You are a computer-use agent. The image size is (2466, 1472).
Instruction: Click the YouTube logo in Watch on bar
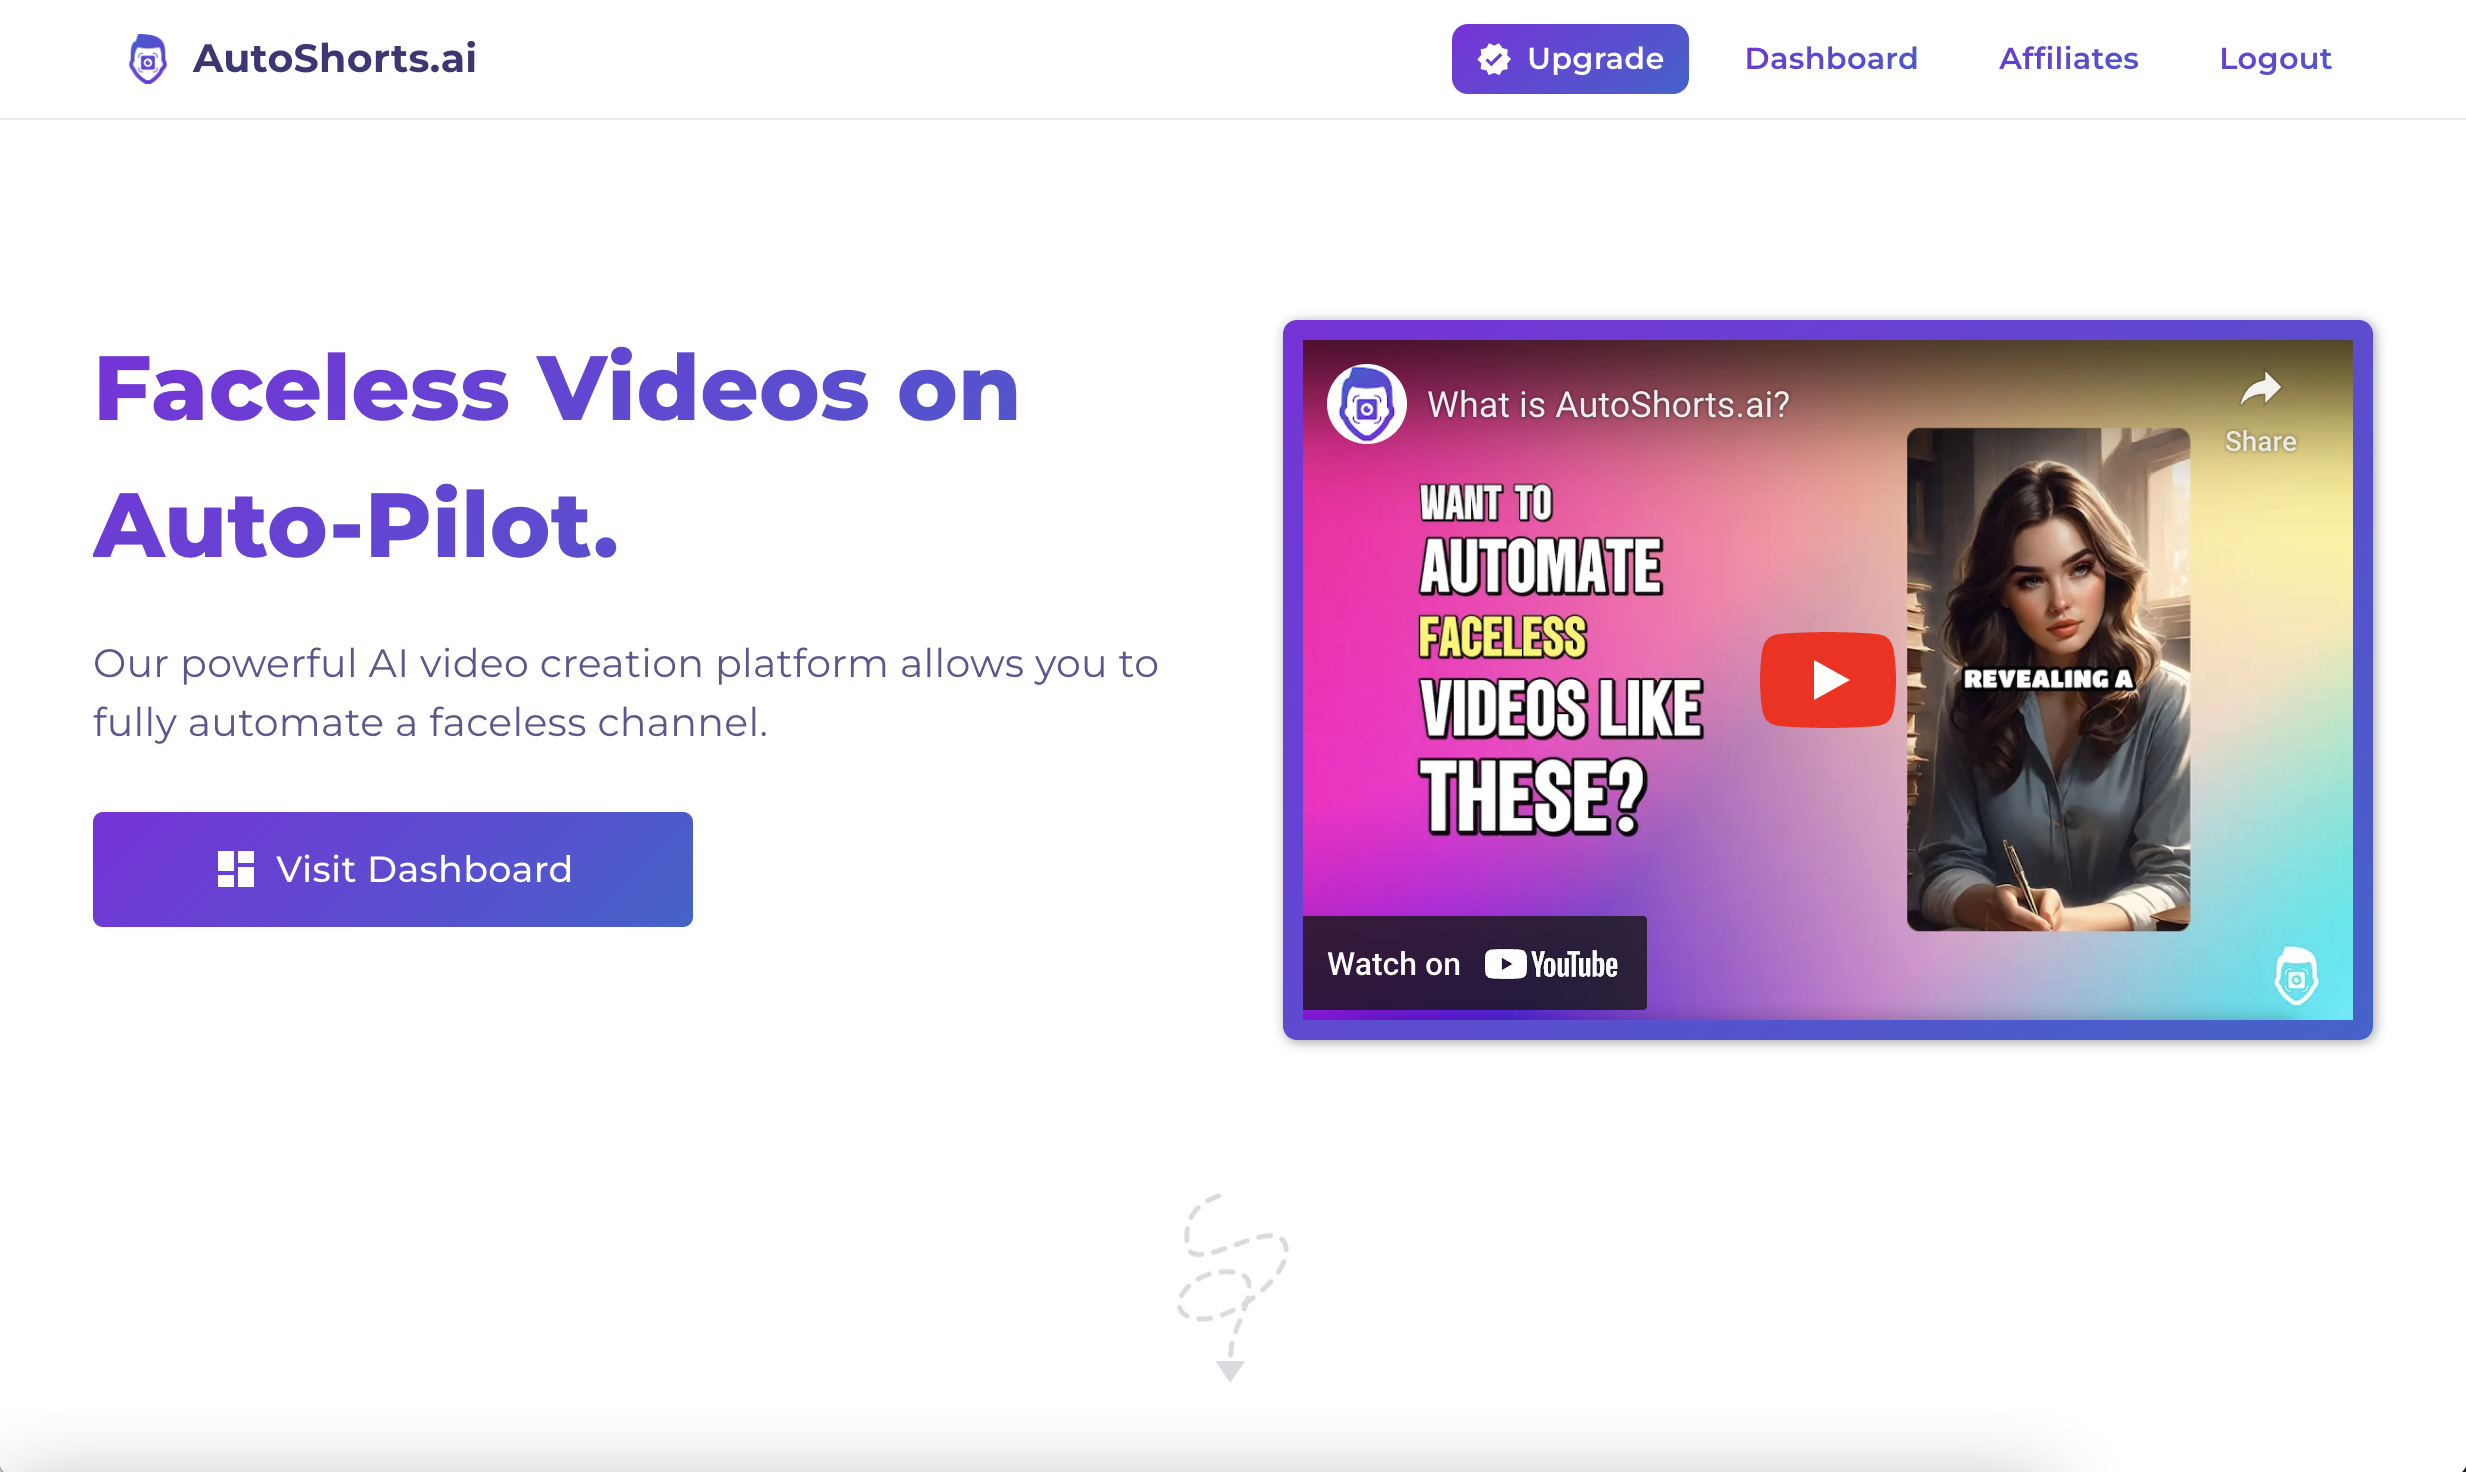coord(1551,964)
